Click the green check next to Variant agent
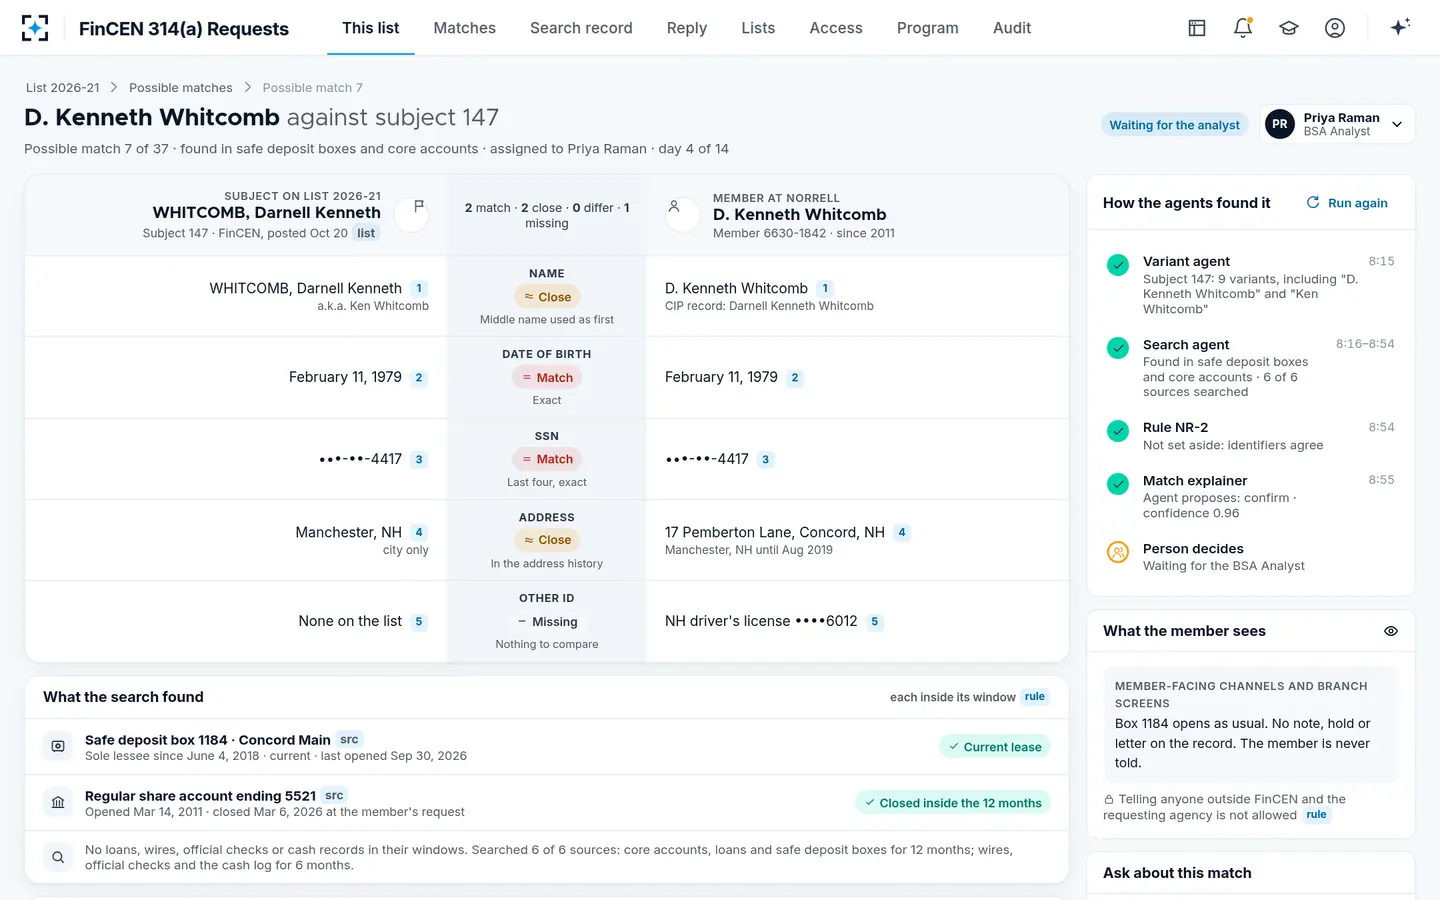Screen dimensions: 1440x900 (1118, 265)
